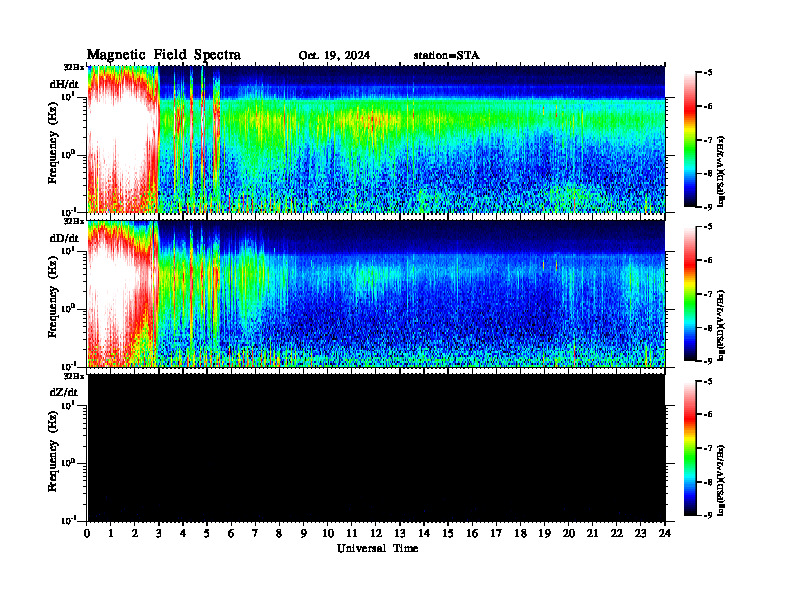The width and height of the screenshot is (792, 612).
Task: Click the -5 tick on dZ/dt color bar
Action: [x=708, y=381]
